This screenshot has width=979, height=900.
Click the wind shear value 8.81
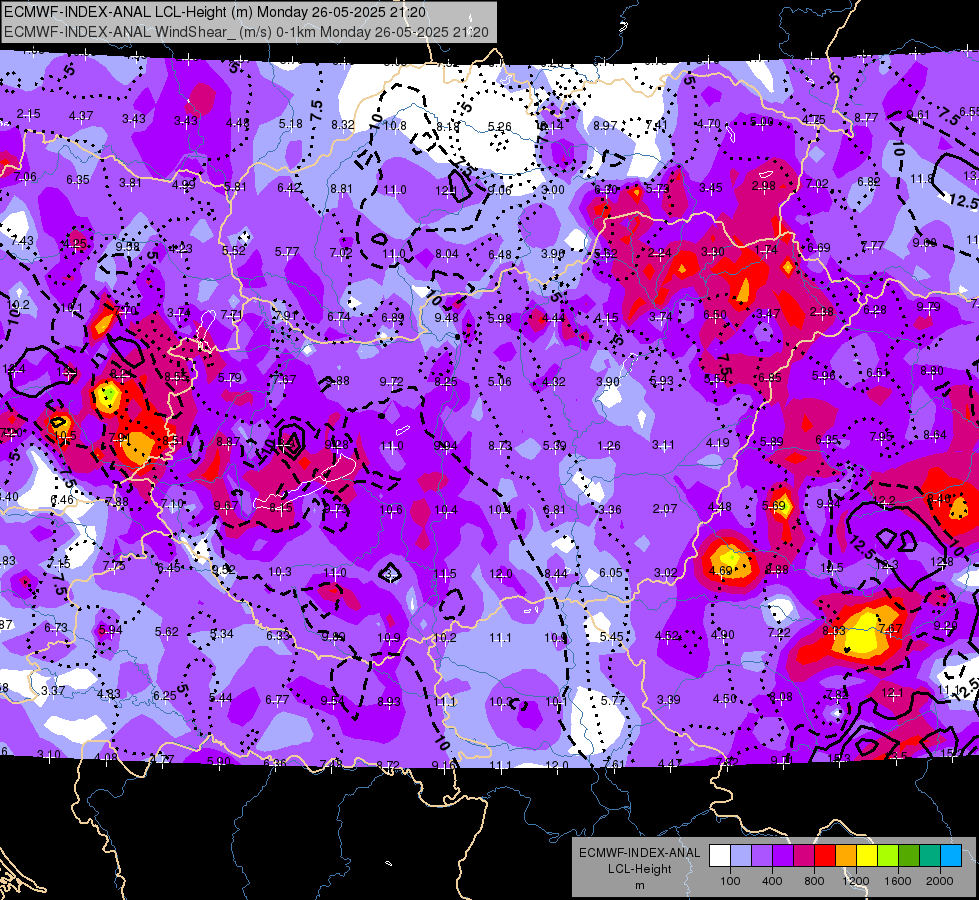[342, 189]
